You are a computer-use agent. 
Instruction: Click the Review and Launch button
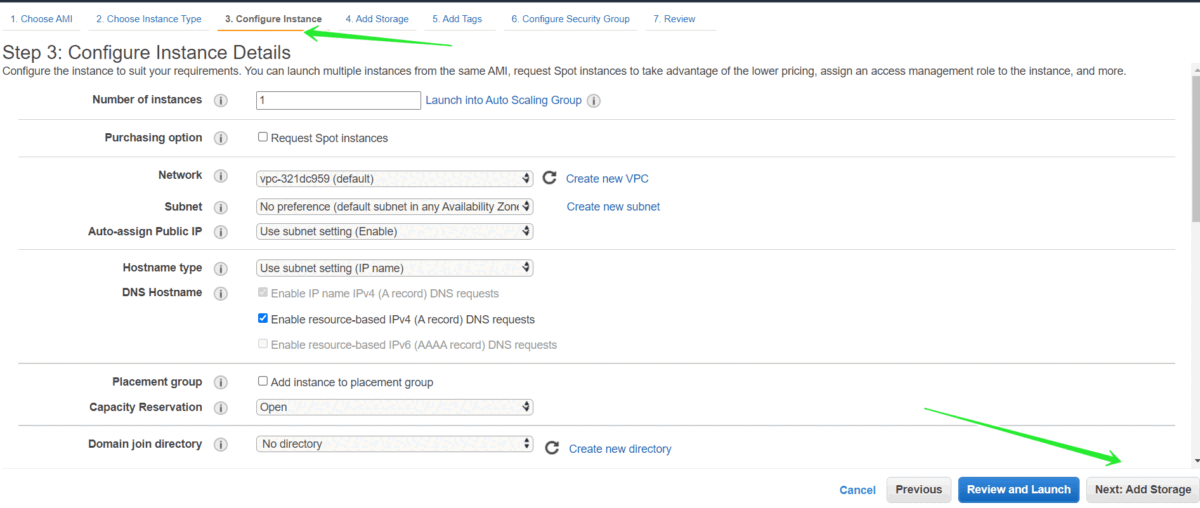pos(1018,489)
